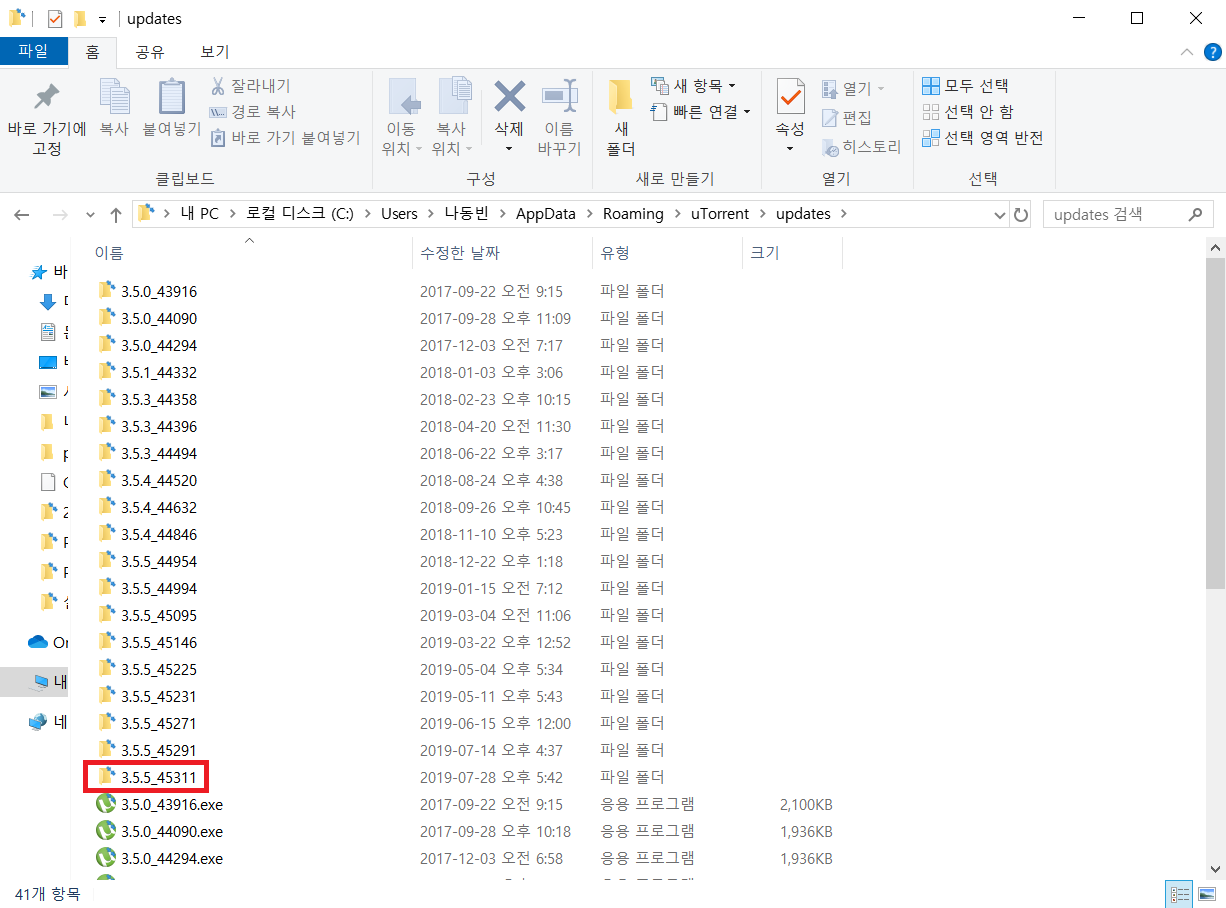Open 히스토리 file history
Screen dimensions: 1226x908
coord(861,147)
